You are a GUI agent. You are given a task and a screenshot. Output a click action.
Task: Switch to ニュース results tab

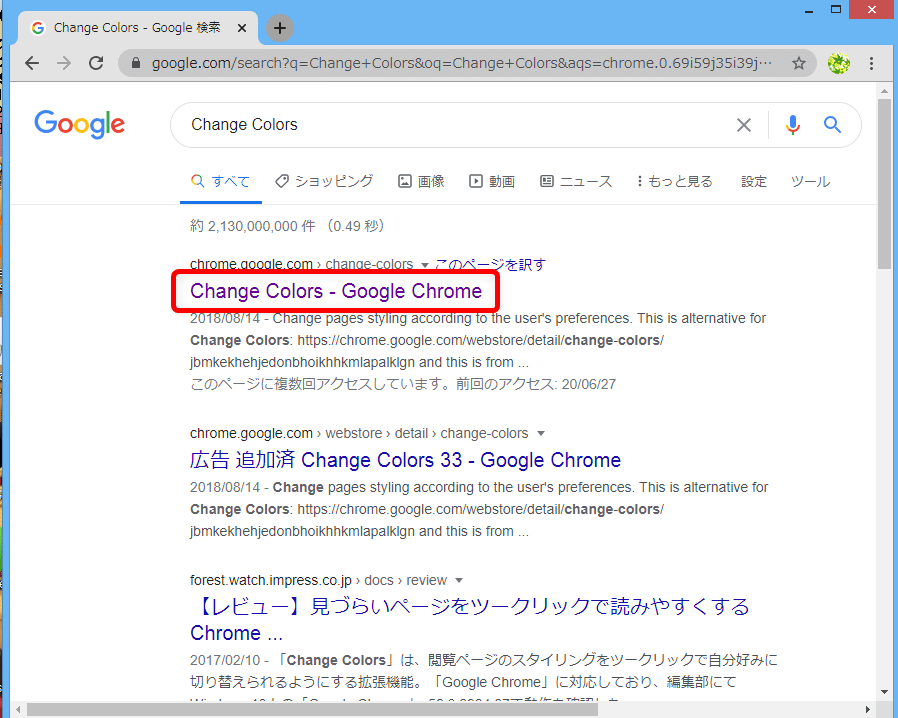pos(576,182)
